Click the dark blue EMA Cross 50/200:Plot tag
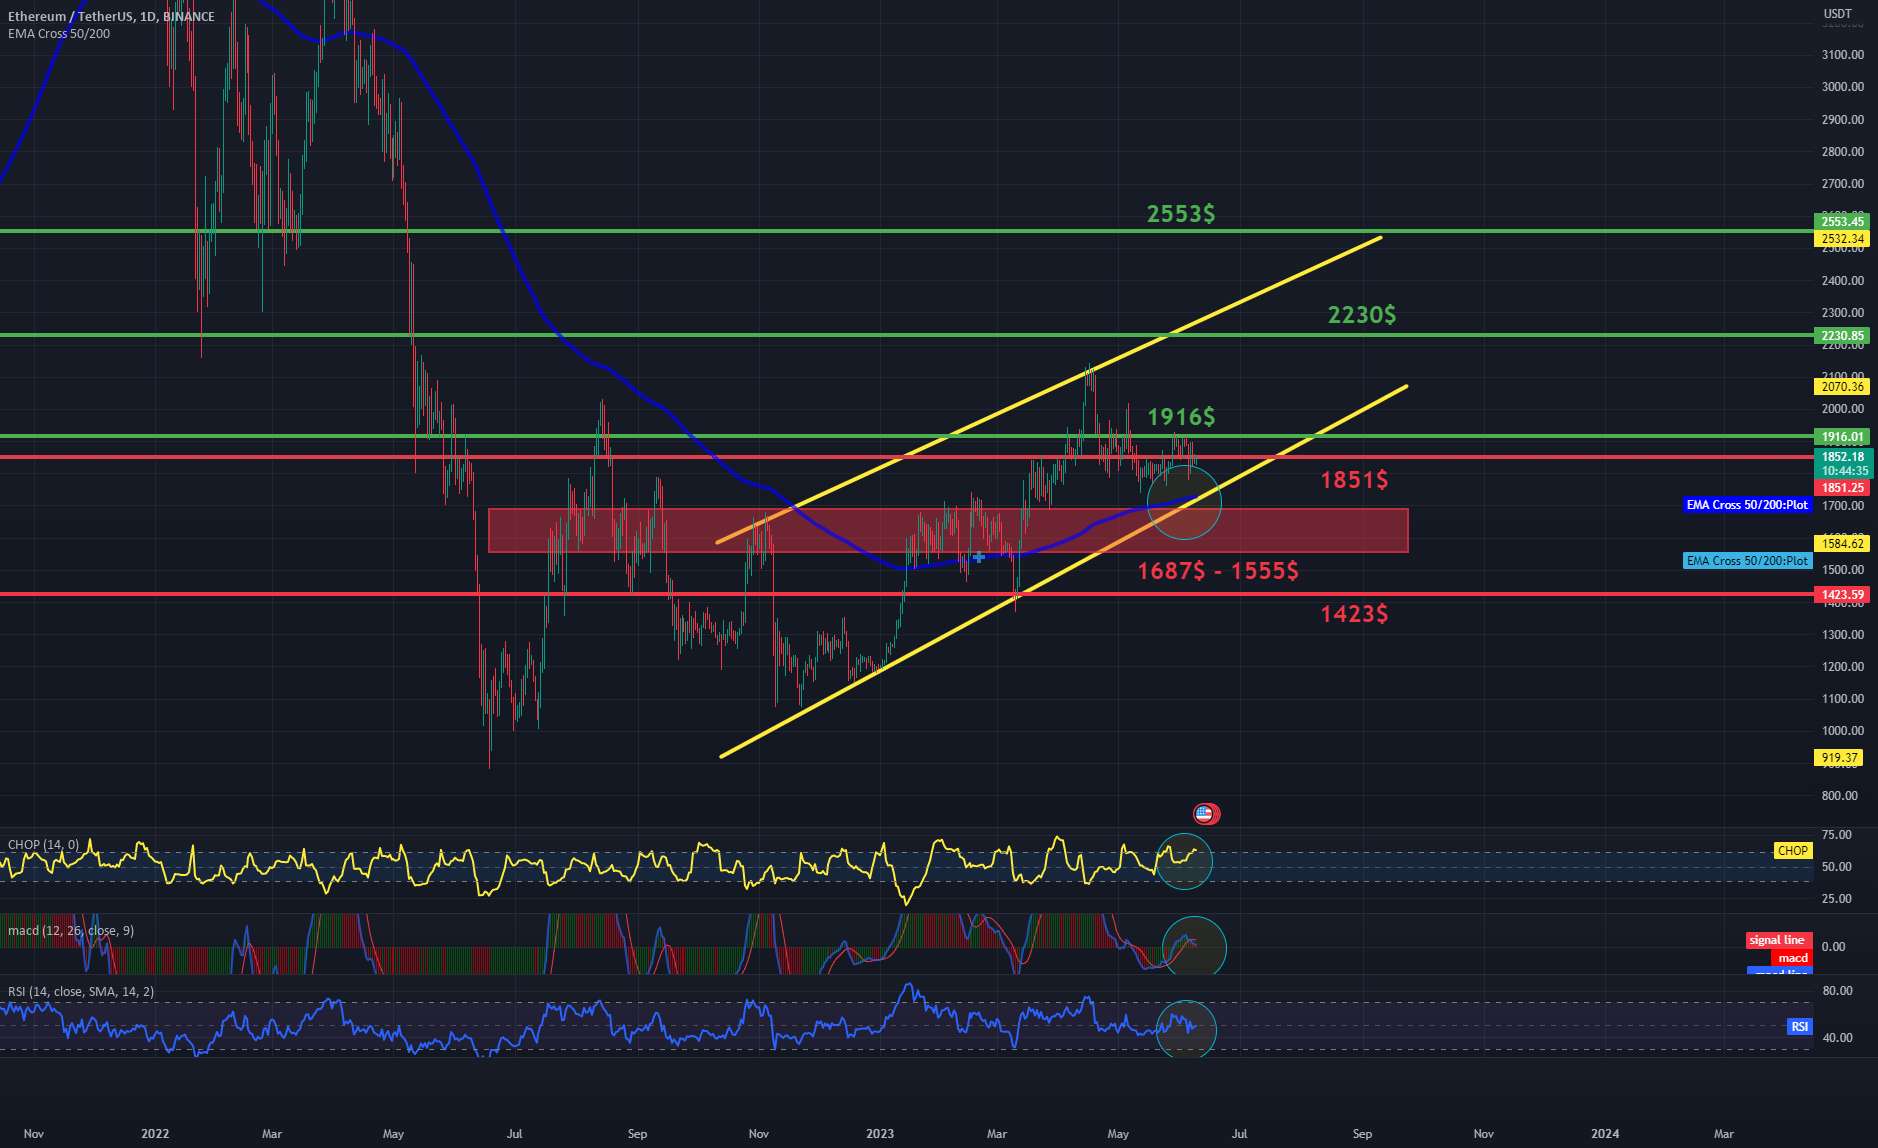This screenshot has height=1148, width=1878. pos(1747,505)
